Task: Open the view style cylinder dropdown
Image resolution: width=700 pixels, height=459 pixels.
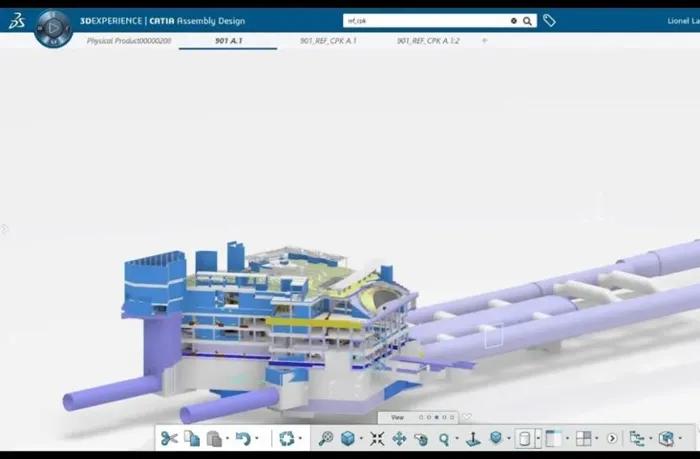Action: pyautogui.click(x=538, y=439)
